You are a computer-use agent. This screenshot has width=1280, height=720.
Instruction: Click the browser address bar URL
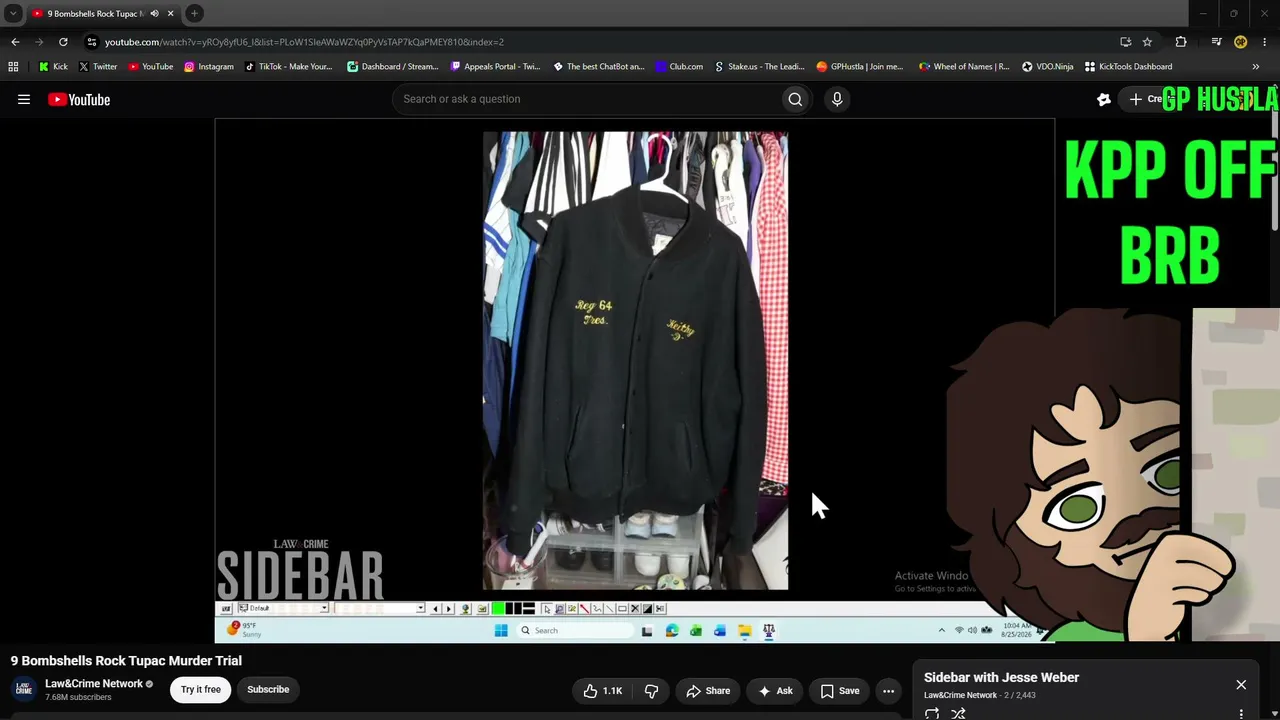point(304,42)
